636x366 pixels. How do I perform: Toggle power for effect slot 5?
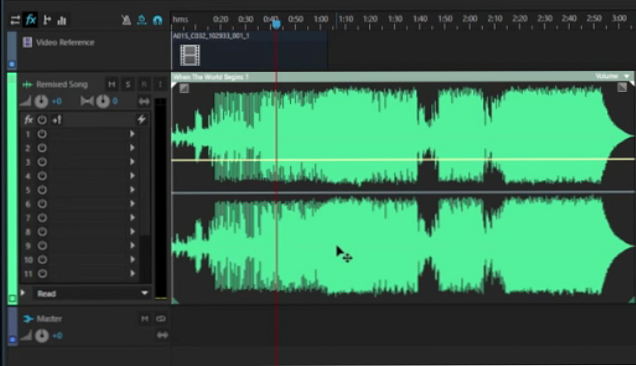[x=42, y=190]
